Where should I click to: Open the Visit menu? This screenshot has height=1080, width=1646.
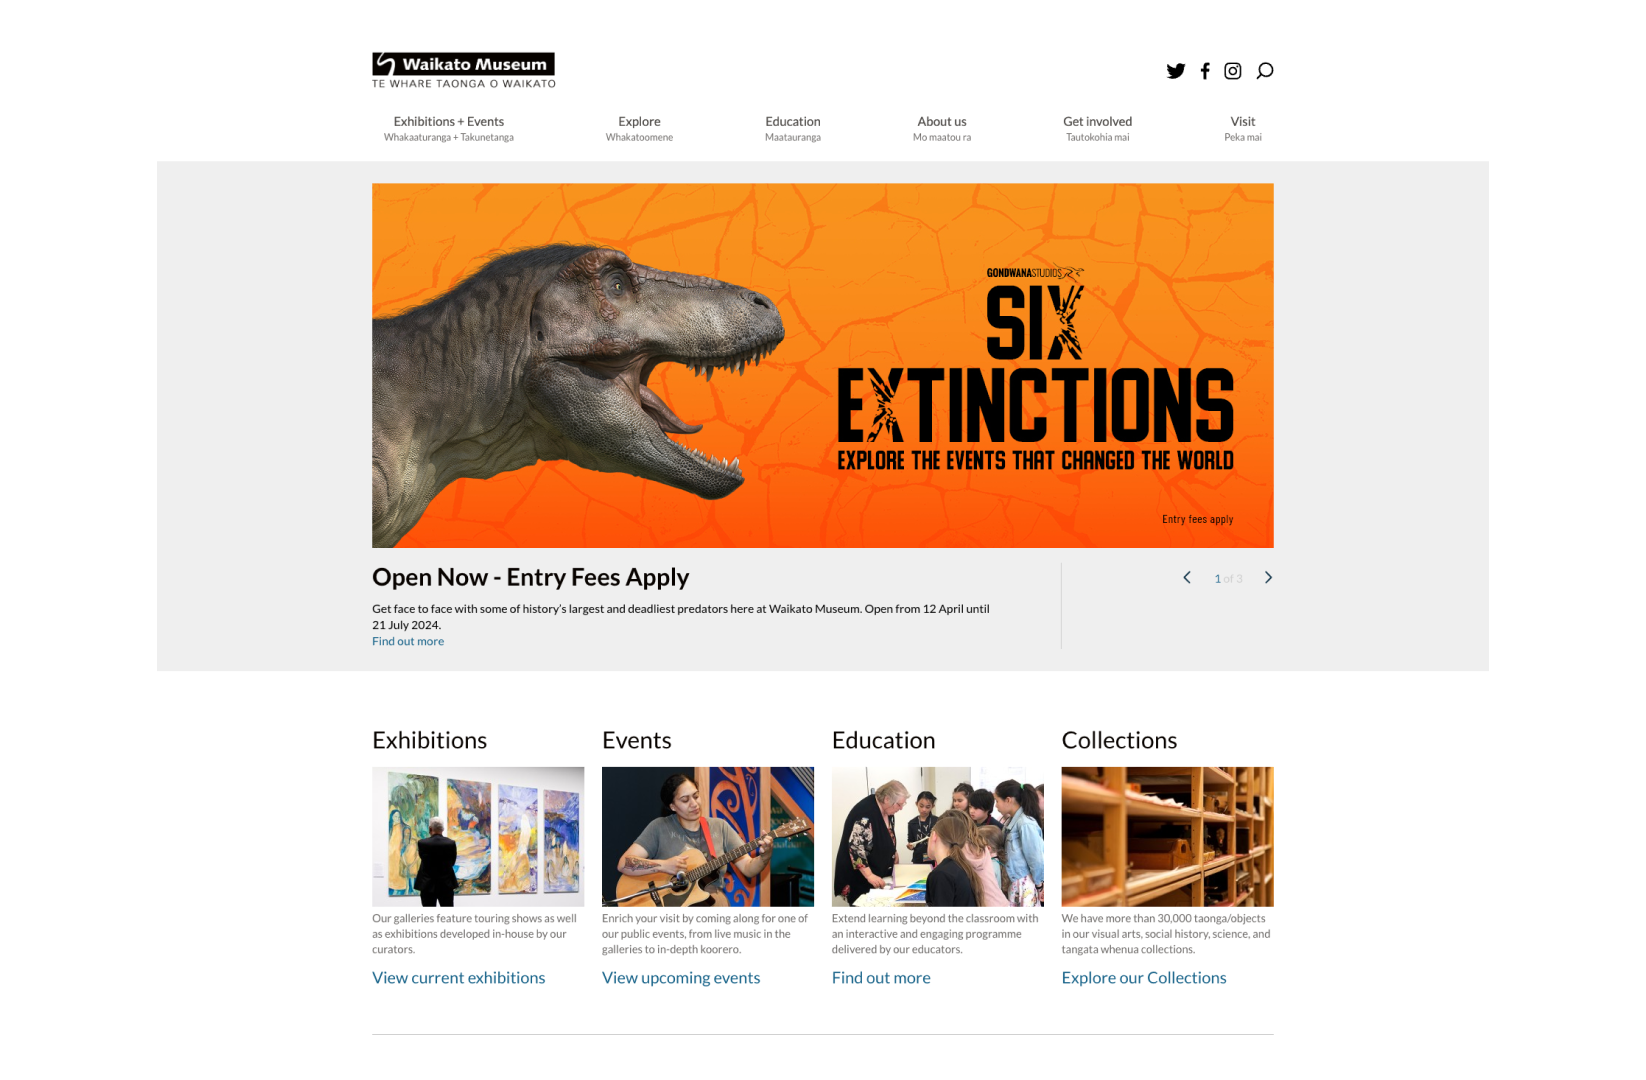tap(1243, 128)
